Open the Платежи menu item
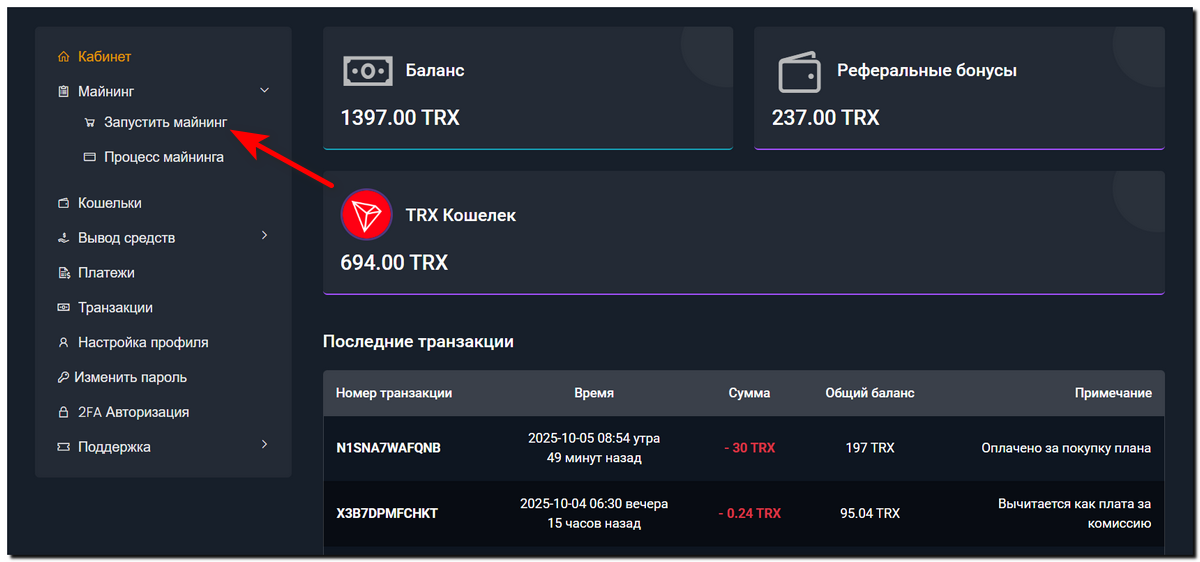 pos(106,272)
